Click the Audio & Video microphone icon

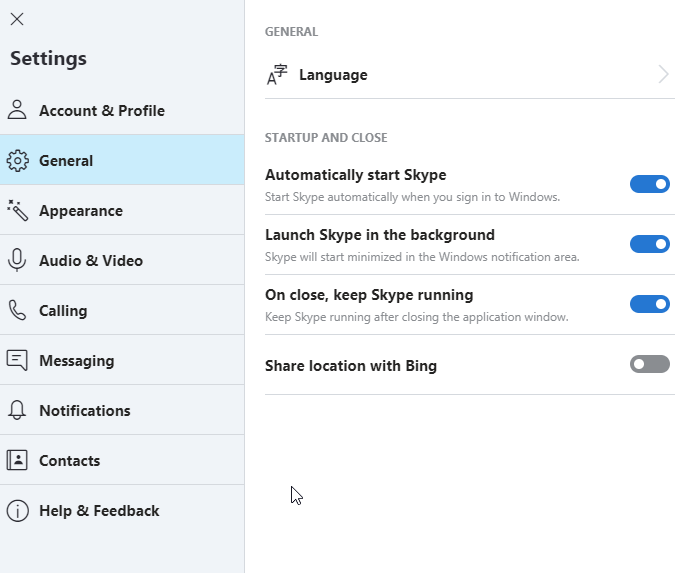17,260
